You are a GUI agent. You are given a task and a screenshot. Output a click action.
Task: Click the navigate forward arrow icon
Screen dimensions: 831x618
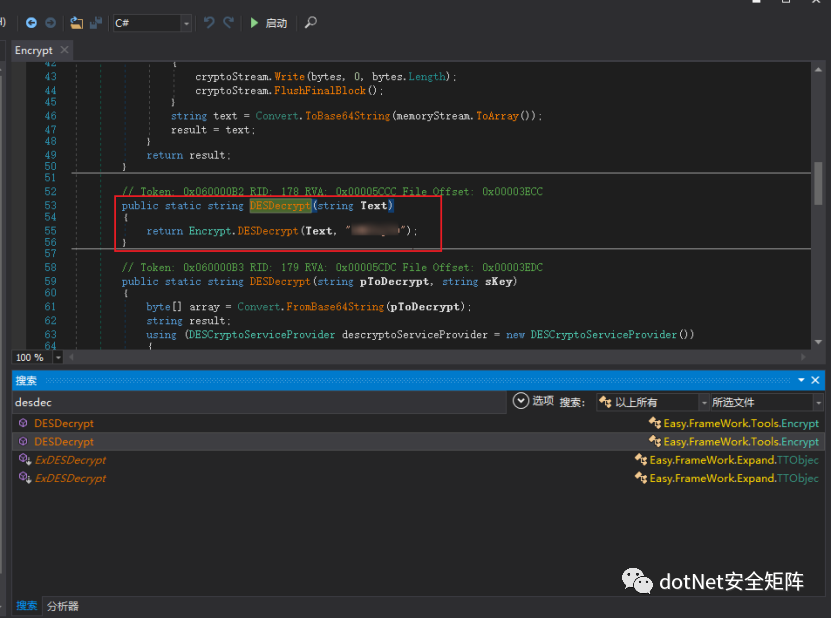point(50,22)
